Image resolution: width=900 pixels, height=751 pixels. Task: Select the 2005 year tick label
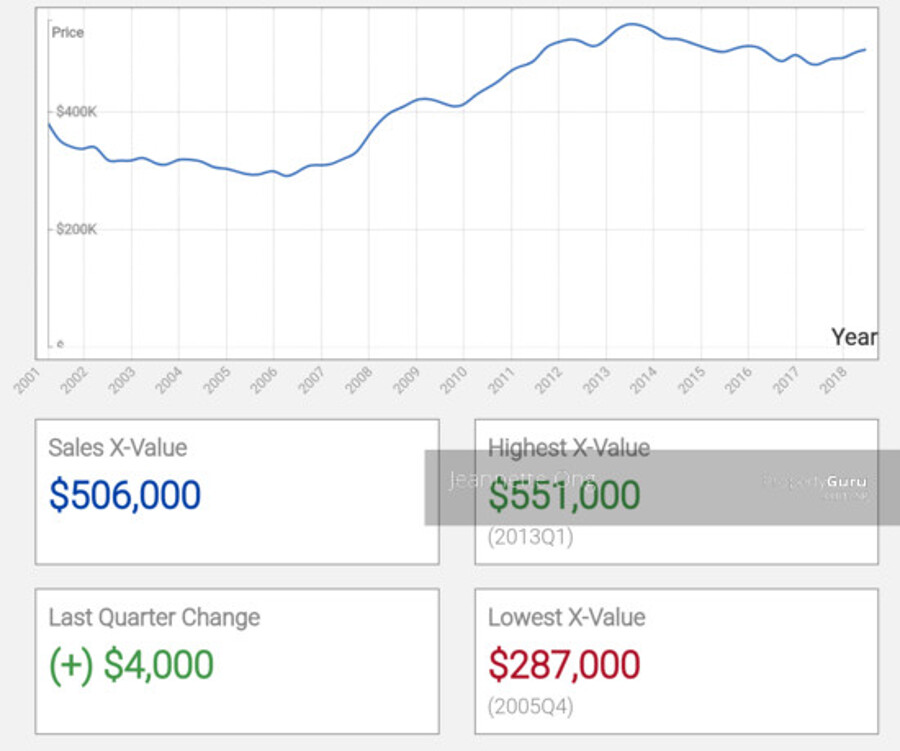coord(218,380)
